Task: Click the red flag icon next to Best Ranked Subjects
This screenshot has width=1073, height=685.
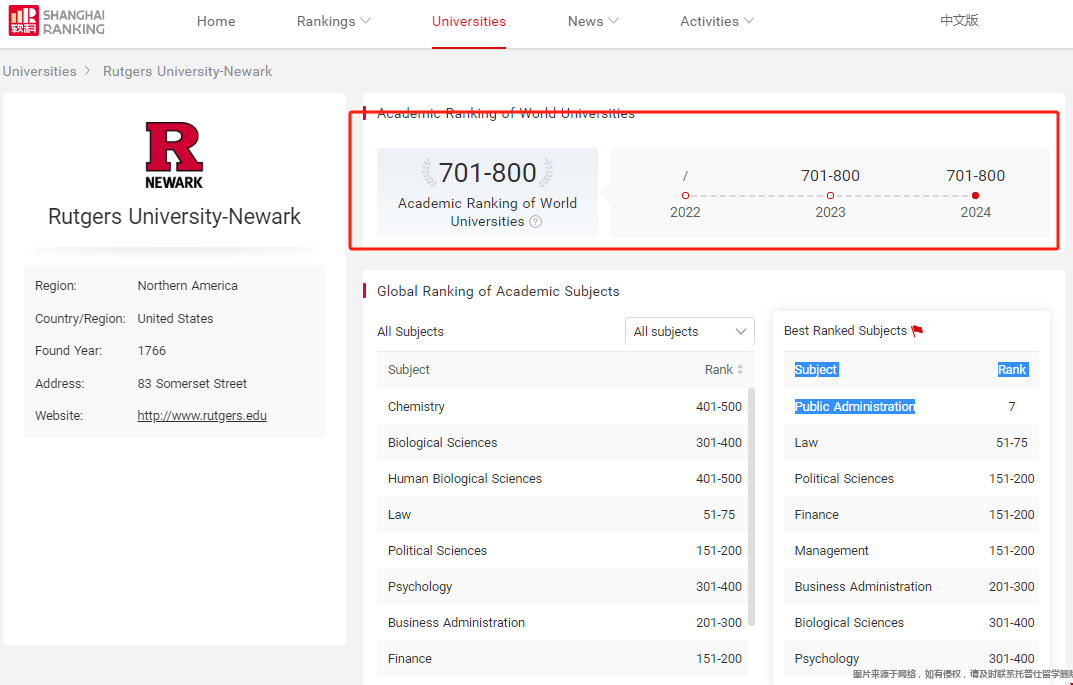Action: pos(918,331)
